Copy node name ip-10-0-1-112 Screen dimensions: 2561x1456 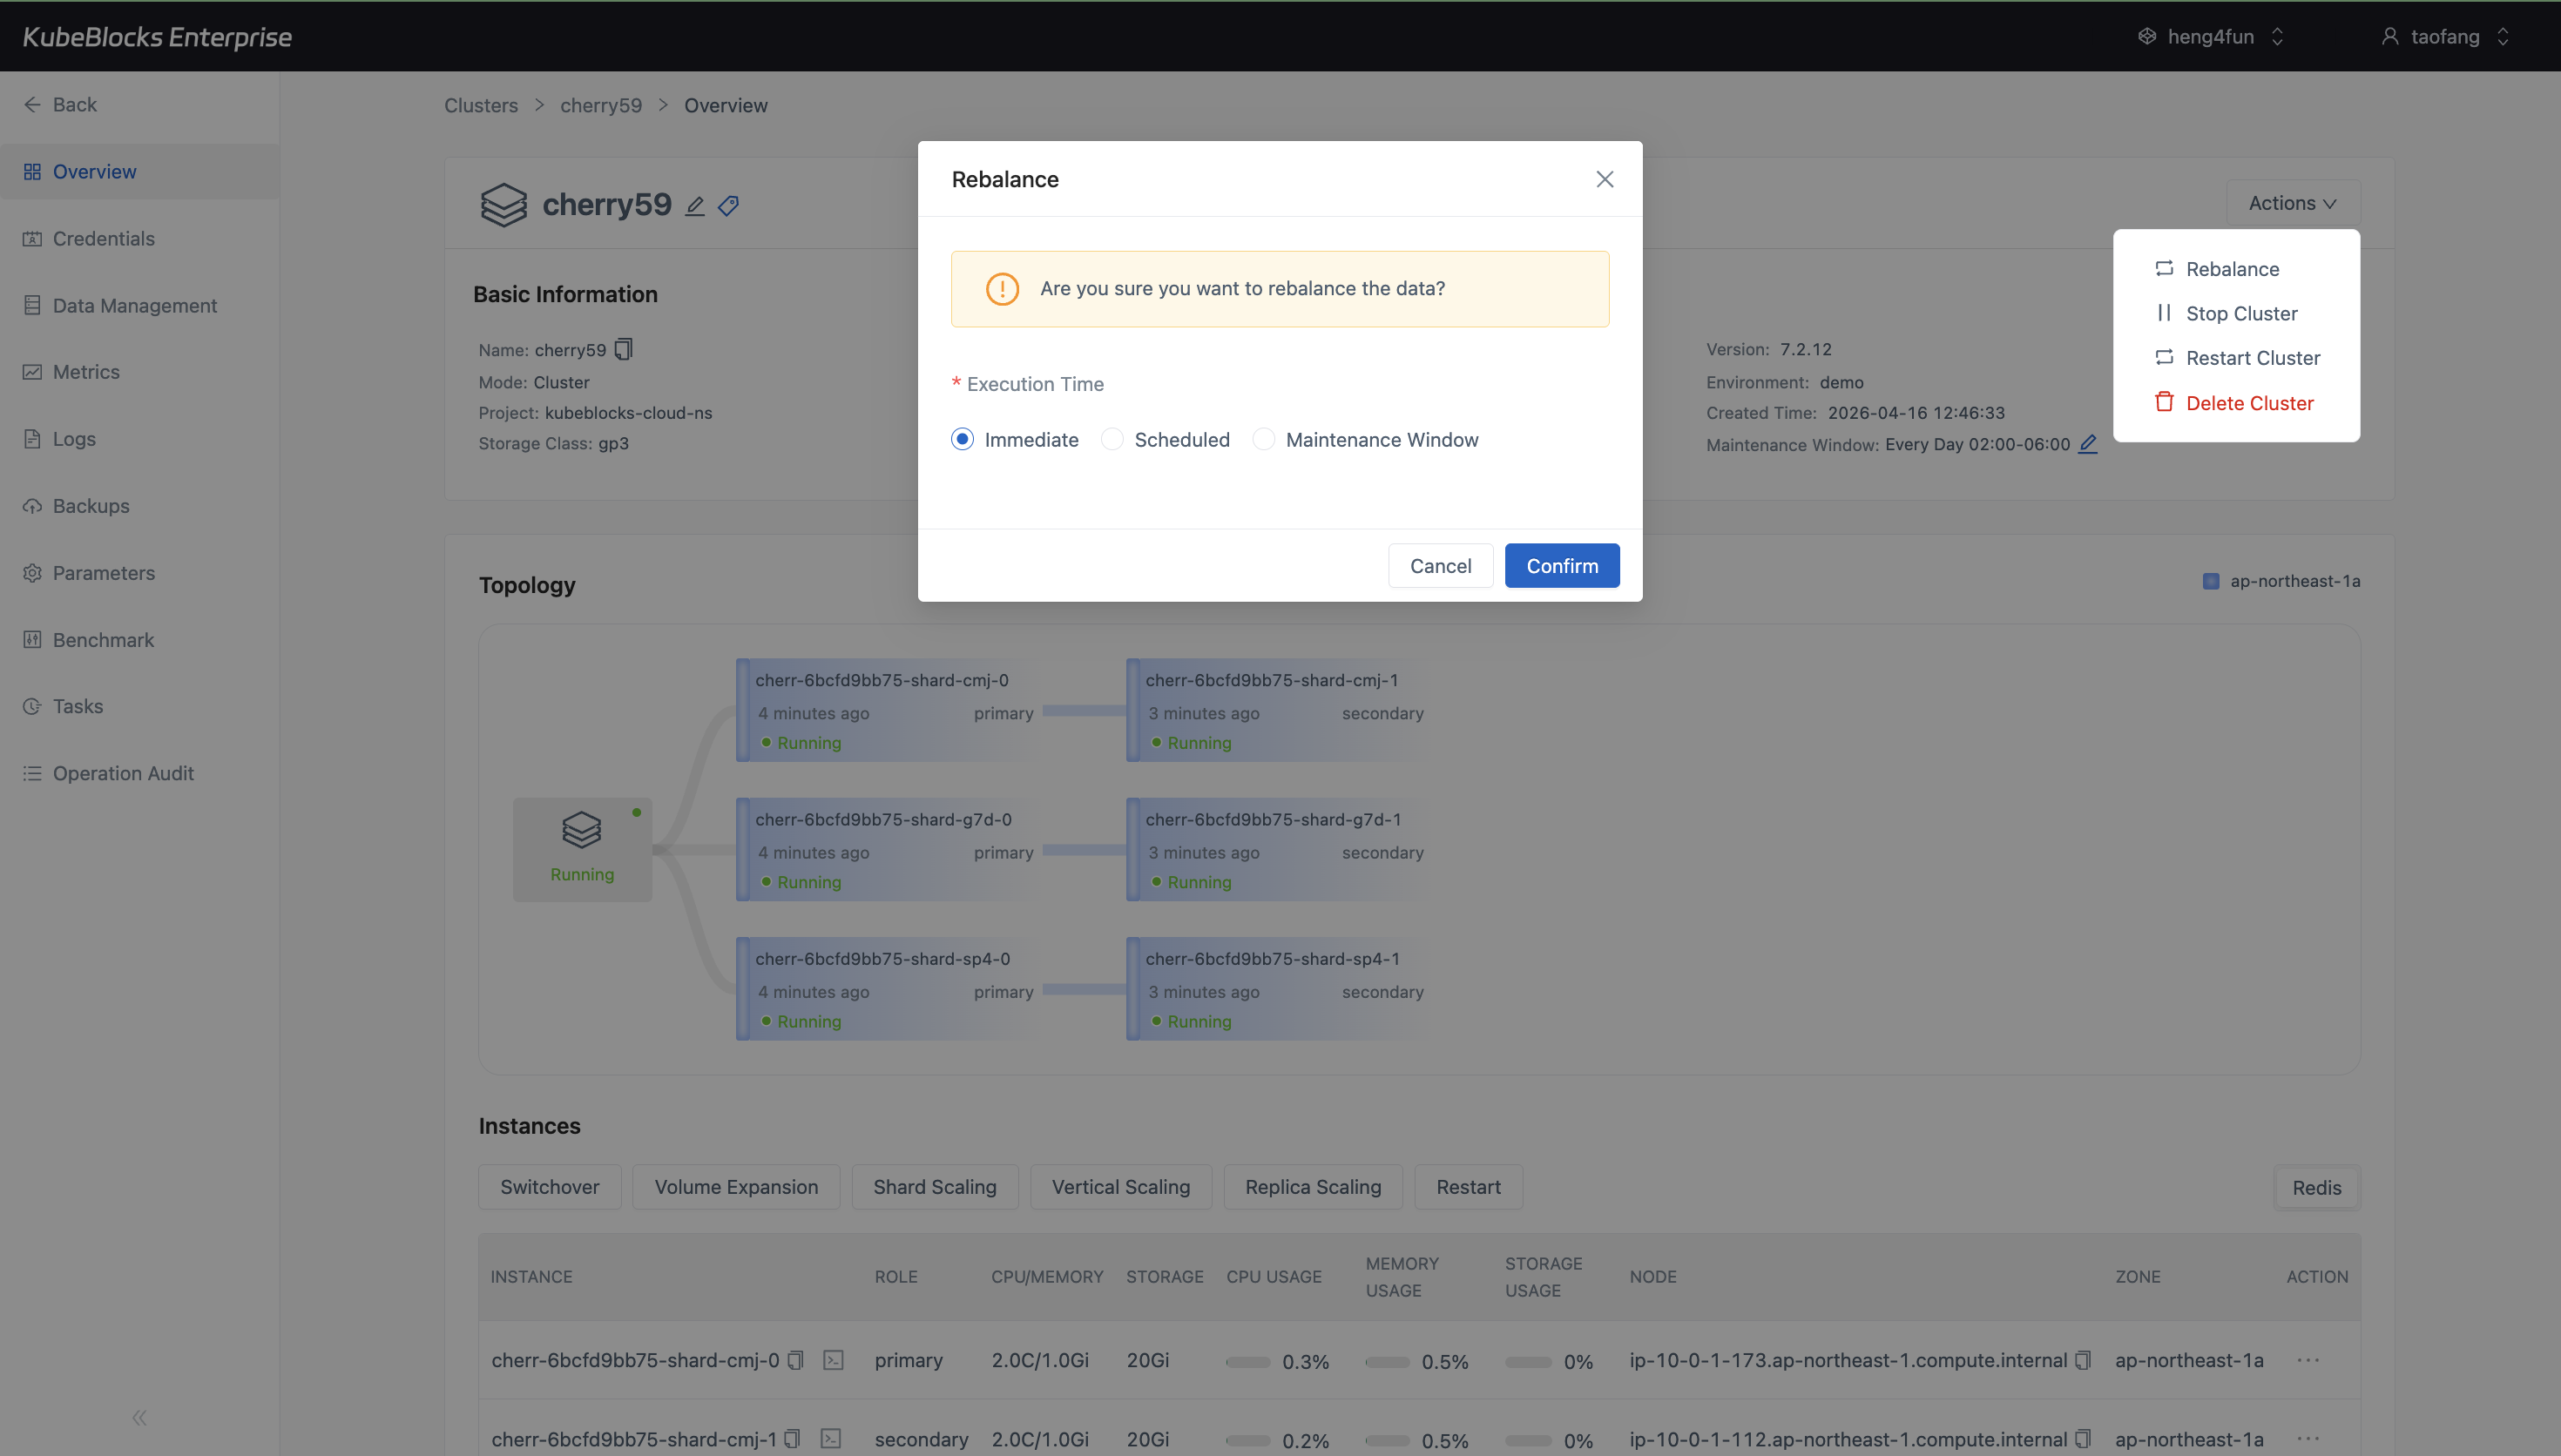pyautogui.click(x=2083, y=1439)
